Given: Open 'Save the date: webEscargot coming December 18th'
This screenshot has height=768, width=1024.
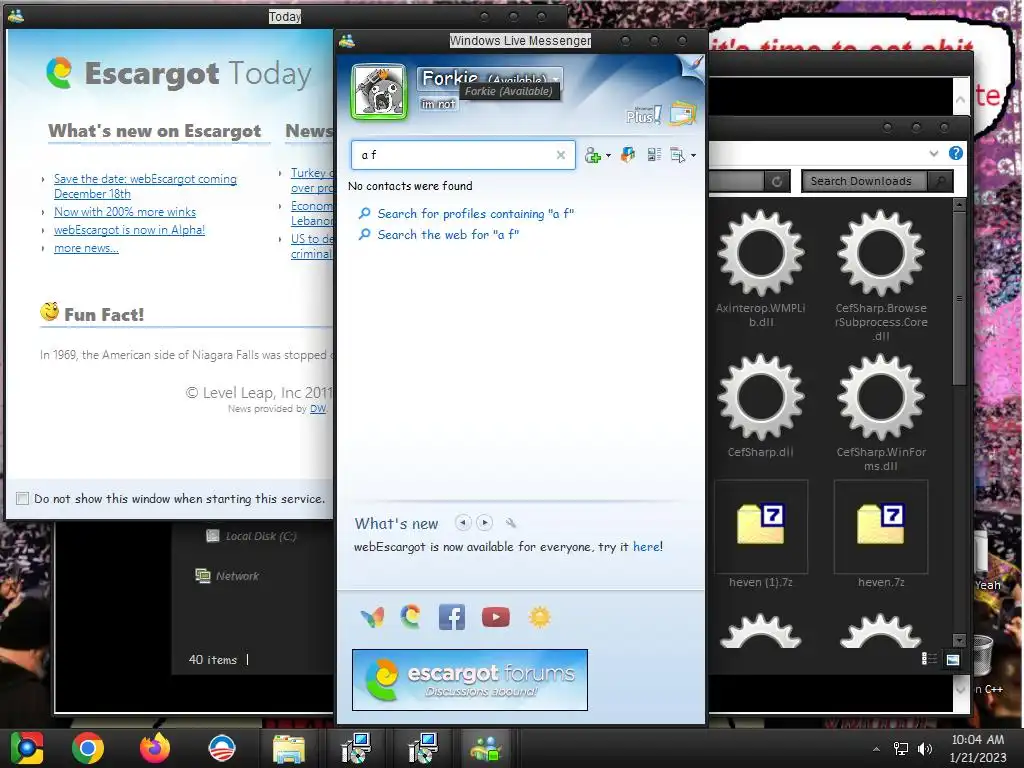Looking at the screenshot, I should point(145,186).
